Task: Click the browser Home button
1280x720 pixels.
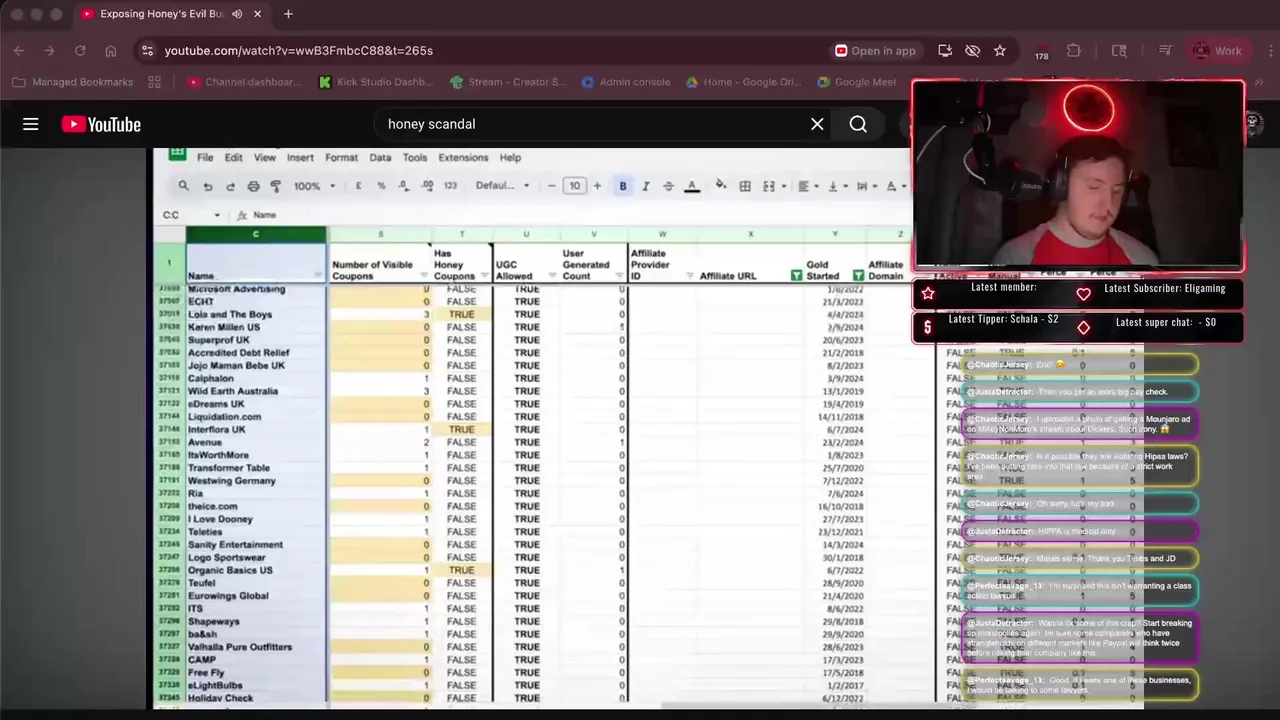Action: coord(111,50)
